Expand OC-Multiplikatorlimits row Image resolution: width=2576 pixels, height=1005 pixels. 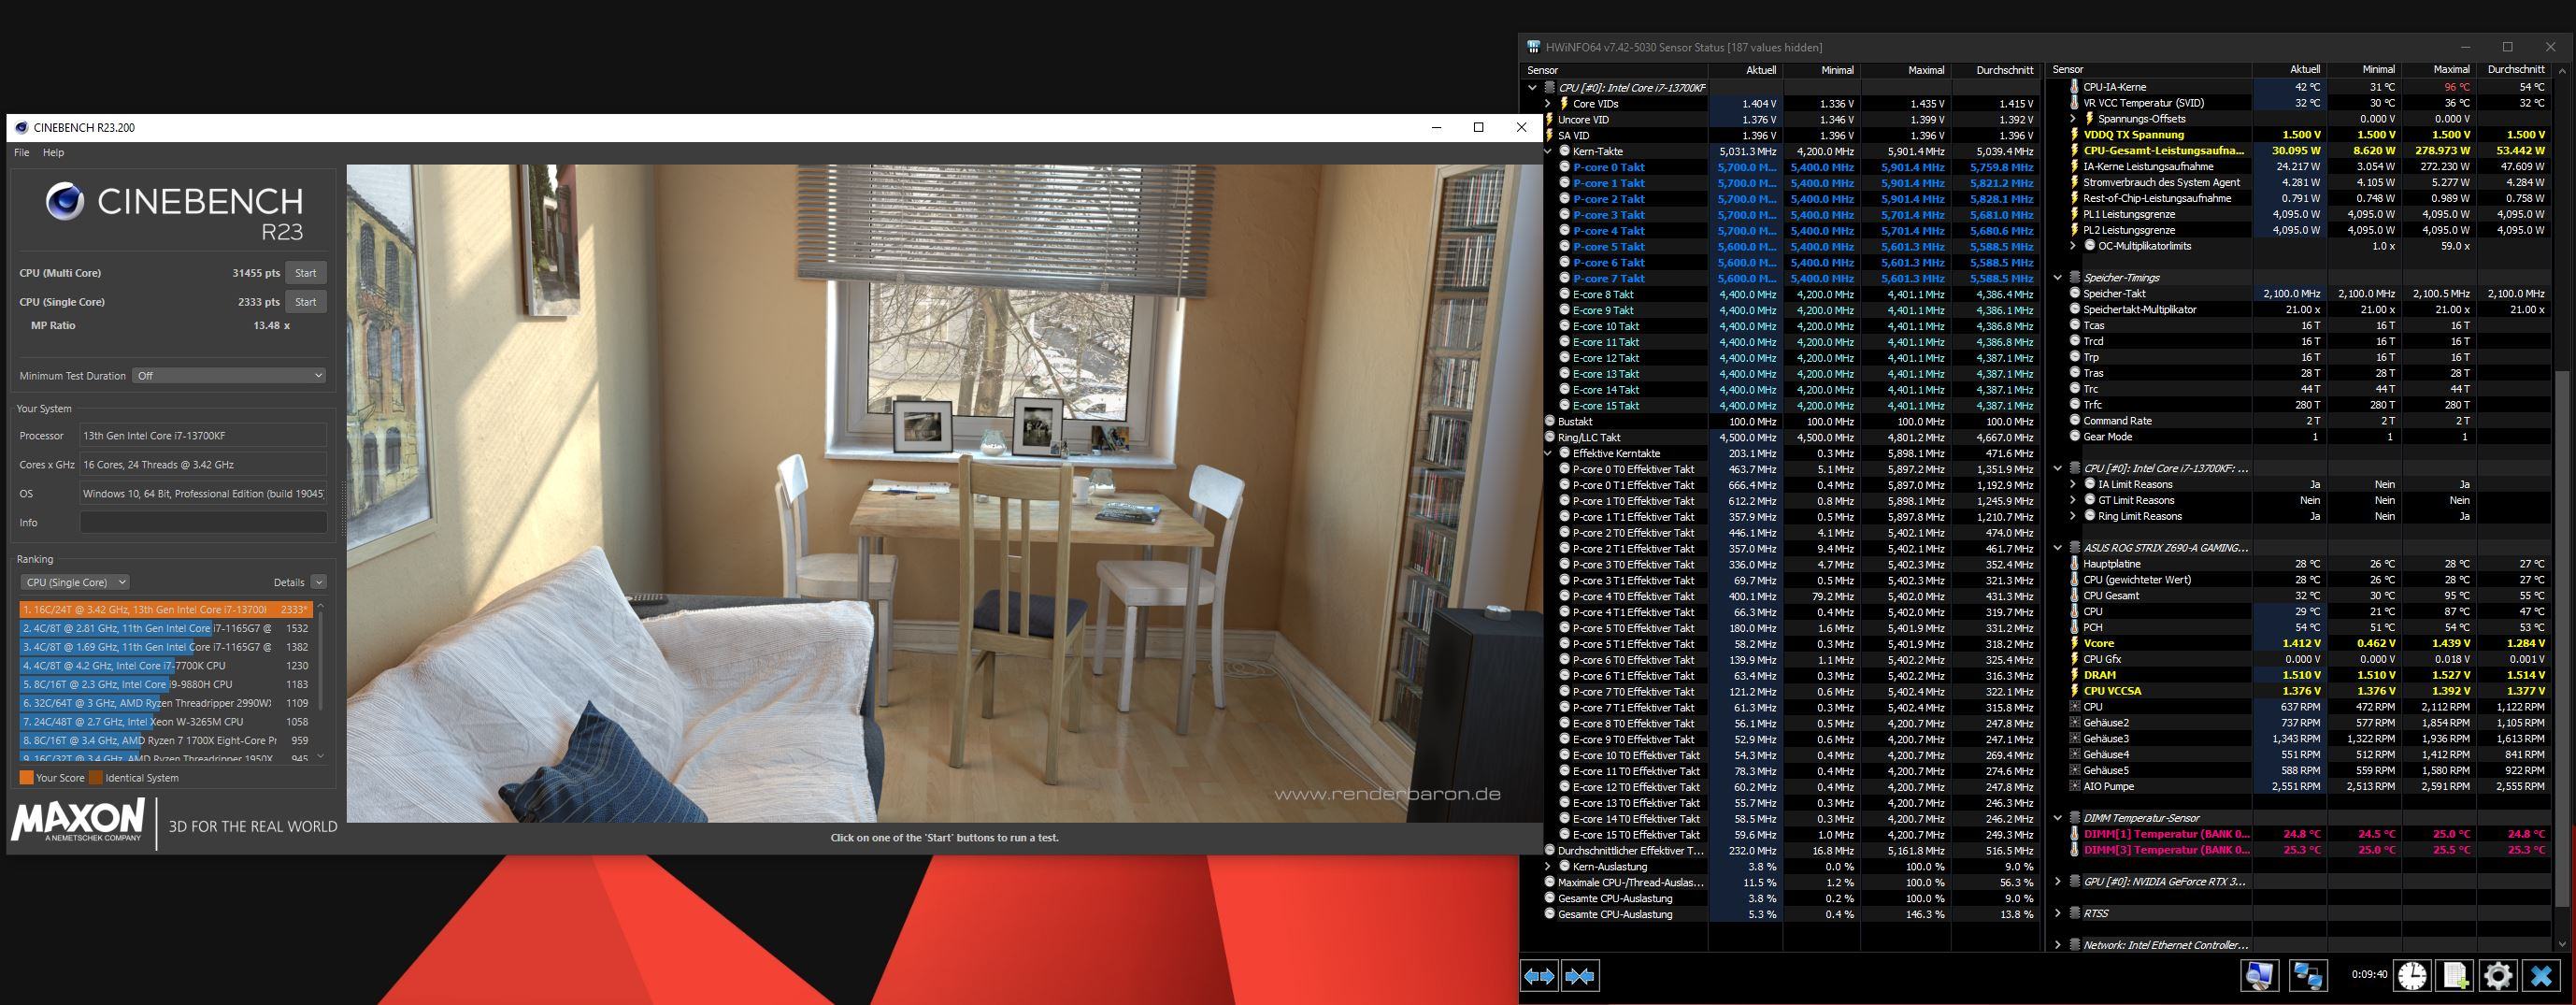[x=2073, y=246]
